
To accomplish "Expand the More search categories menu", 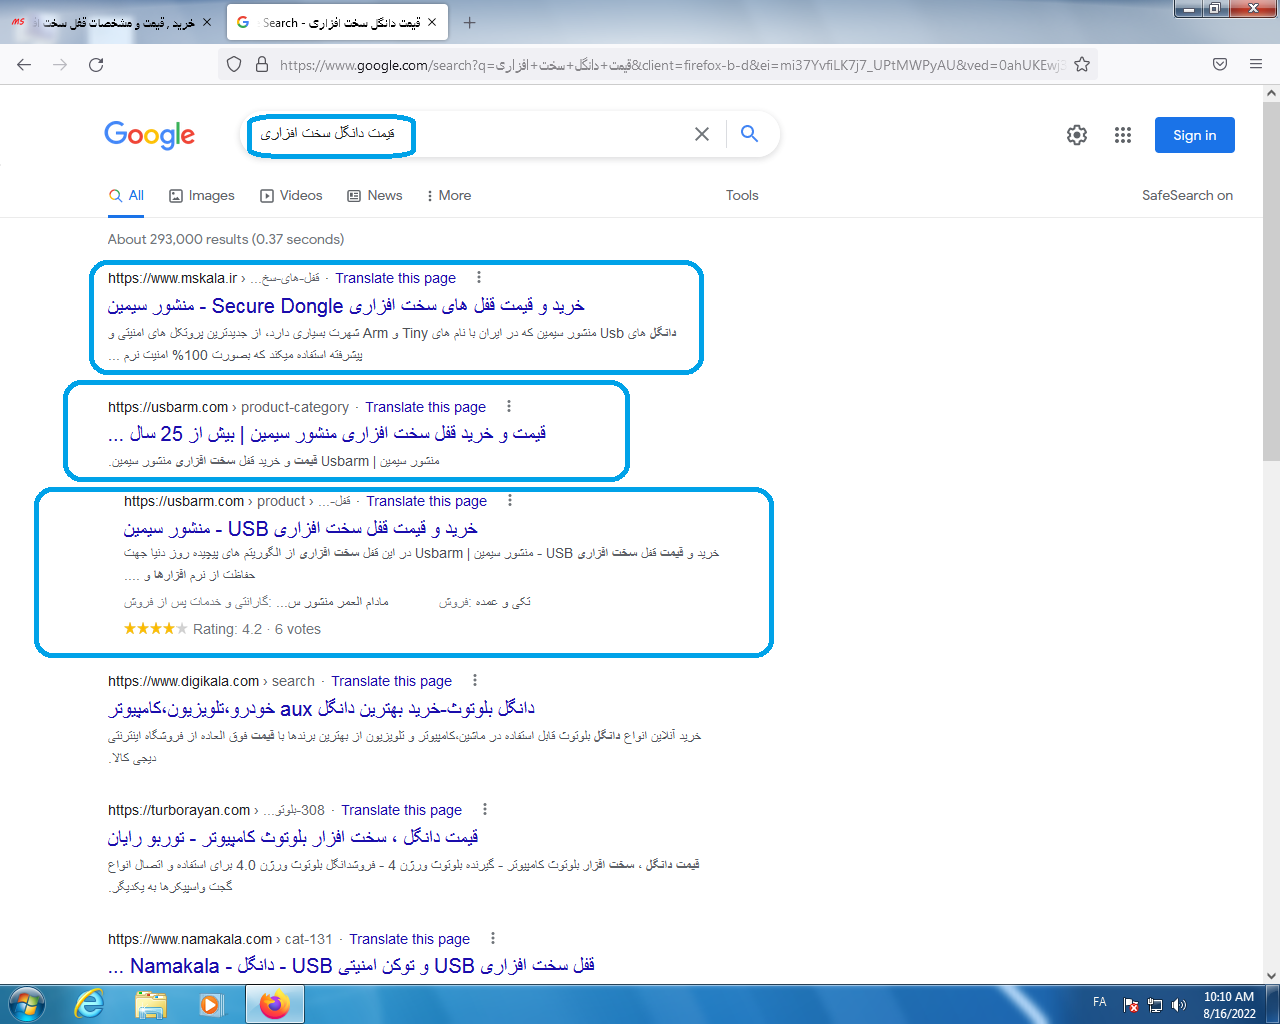I will [x=449, y=196].
